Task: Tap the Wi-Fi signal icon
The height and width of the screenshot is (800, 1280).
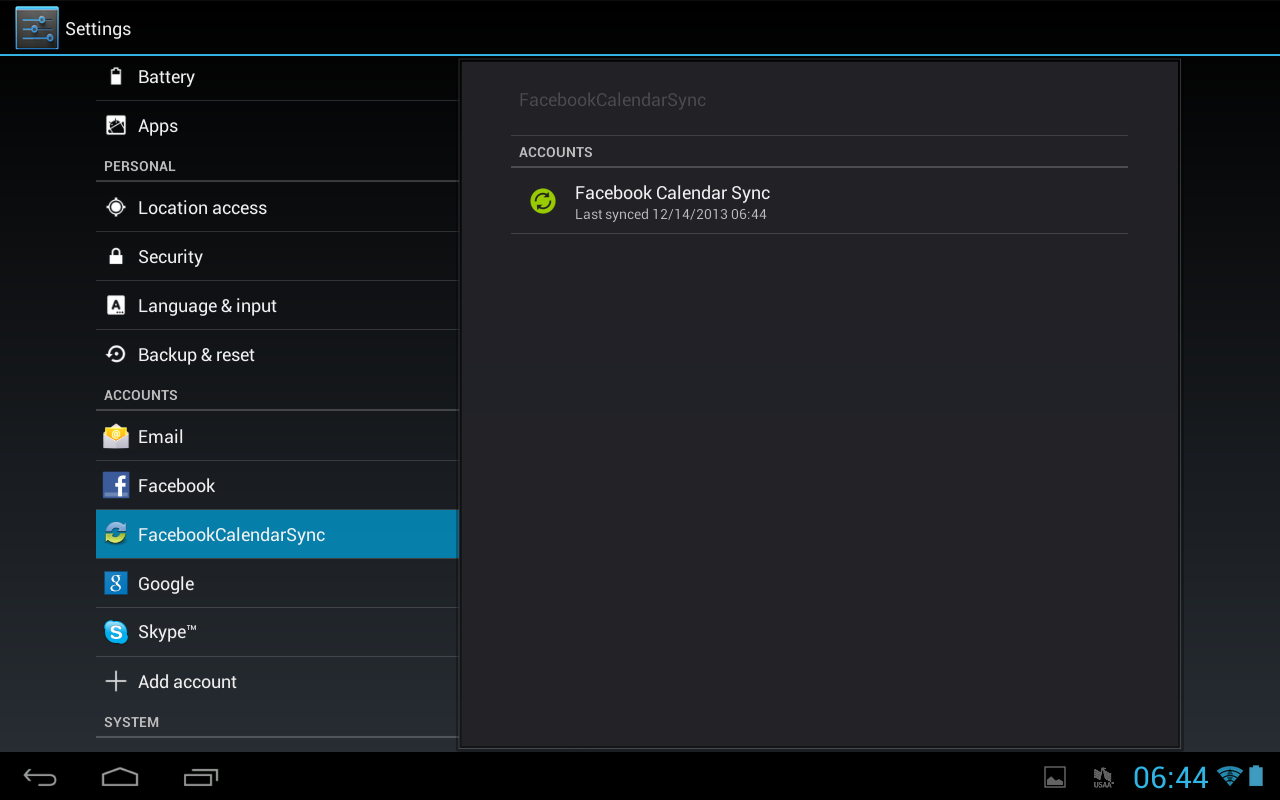Action: coord(1230,775)
